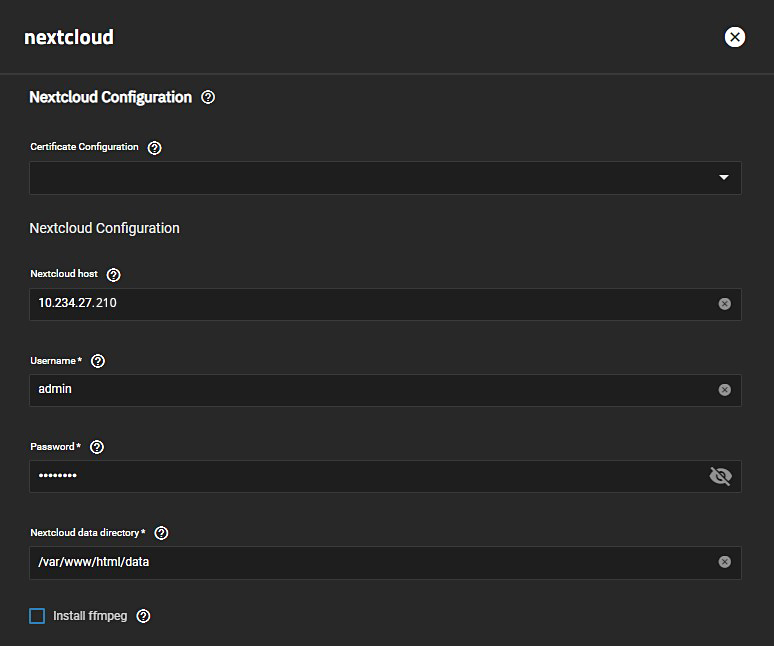Clear the Nextcloud host field value
Screen dimensions: 774x646
click(724, 304)
